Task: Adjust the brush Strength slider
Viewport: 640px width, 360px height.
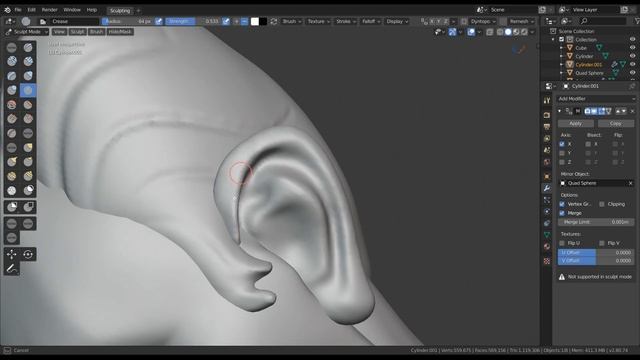Action: pyautogui.click(x=193, y=21)
